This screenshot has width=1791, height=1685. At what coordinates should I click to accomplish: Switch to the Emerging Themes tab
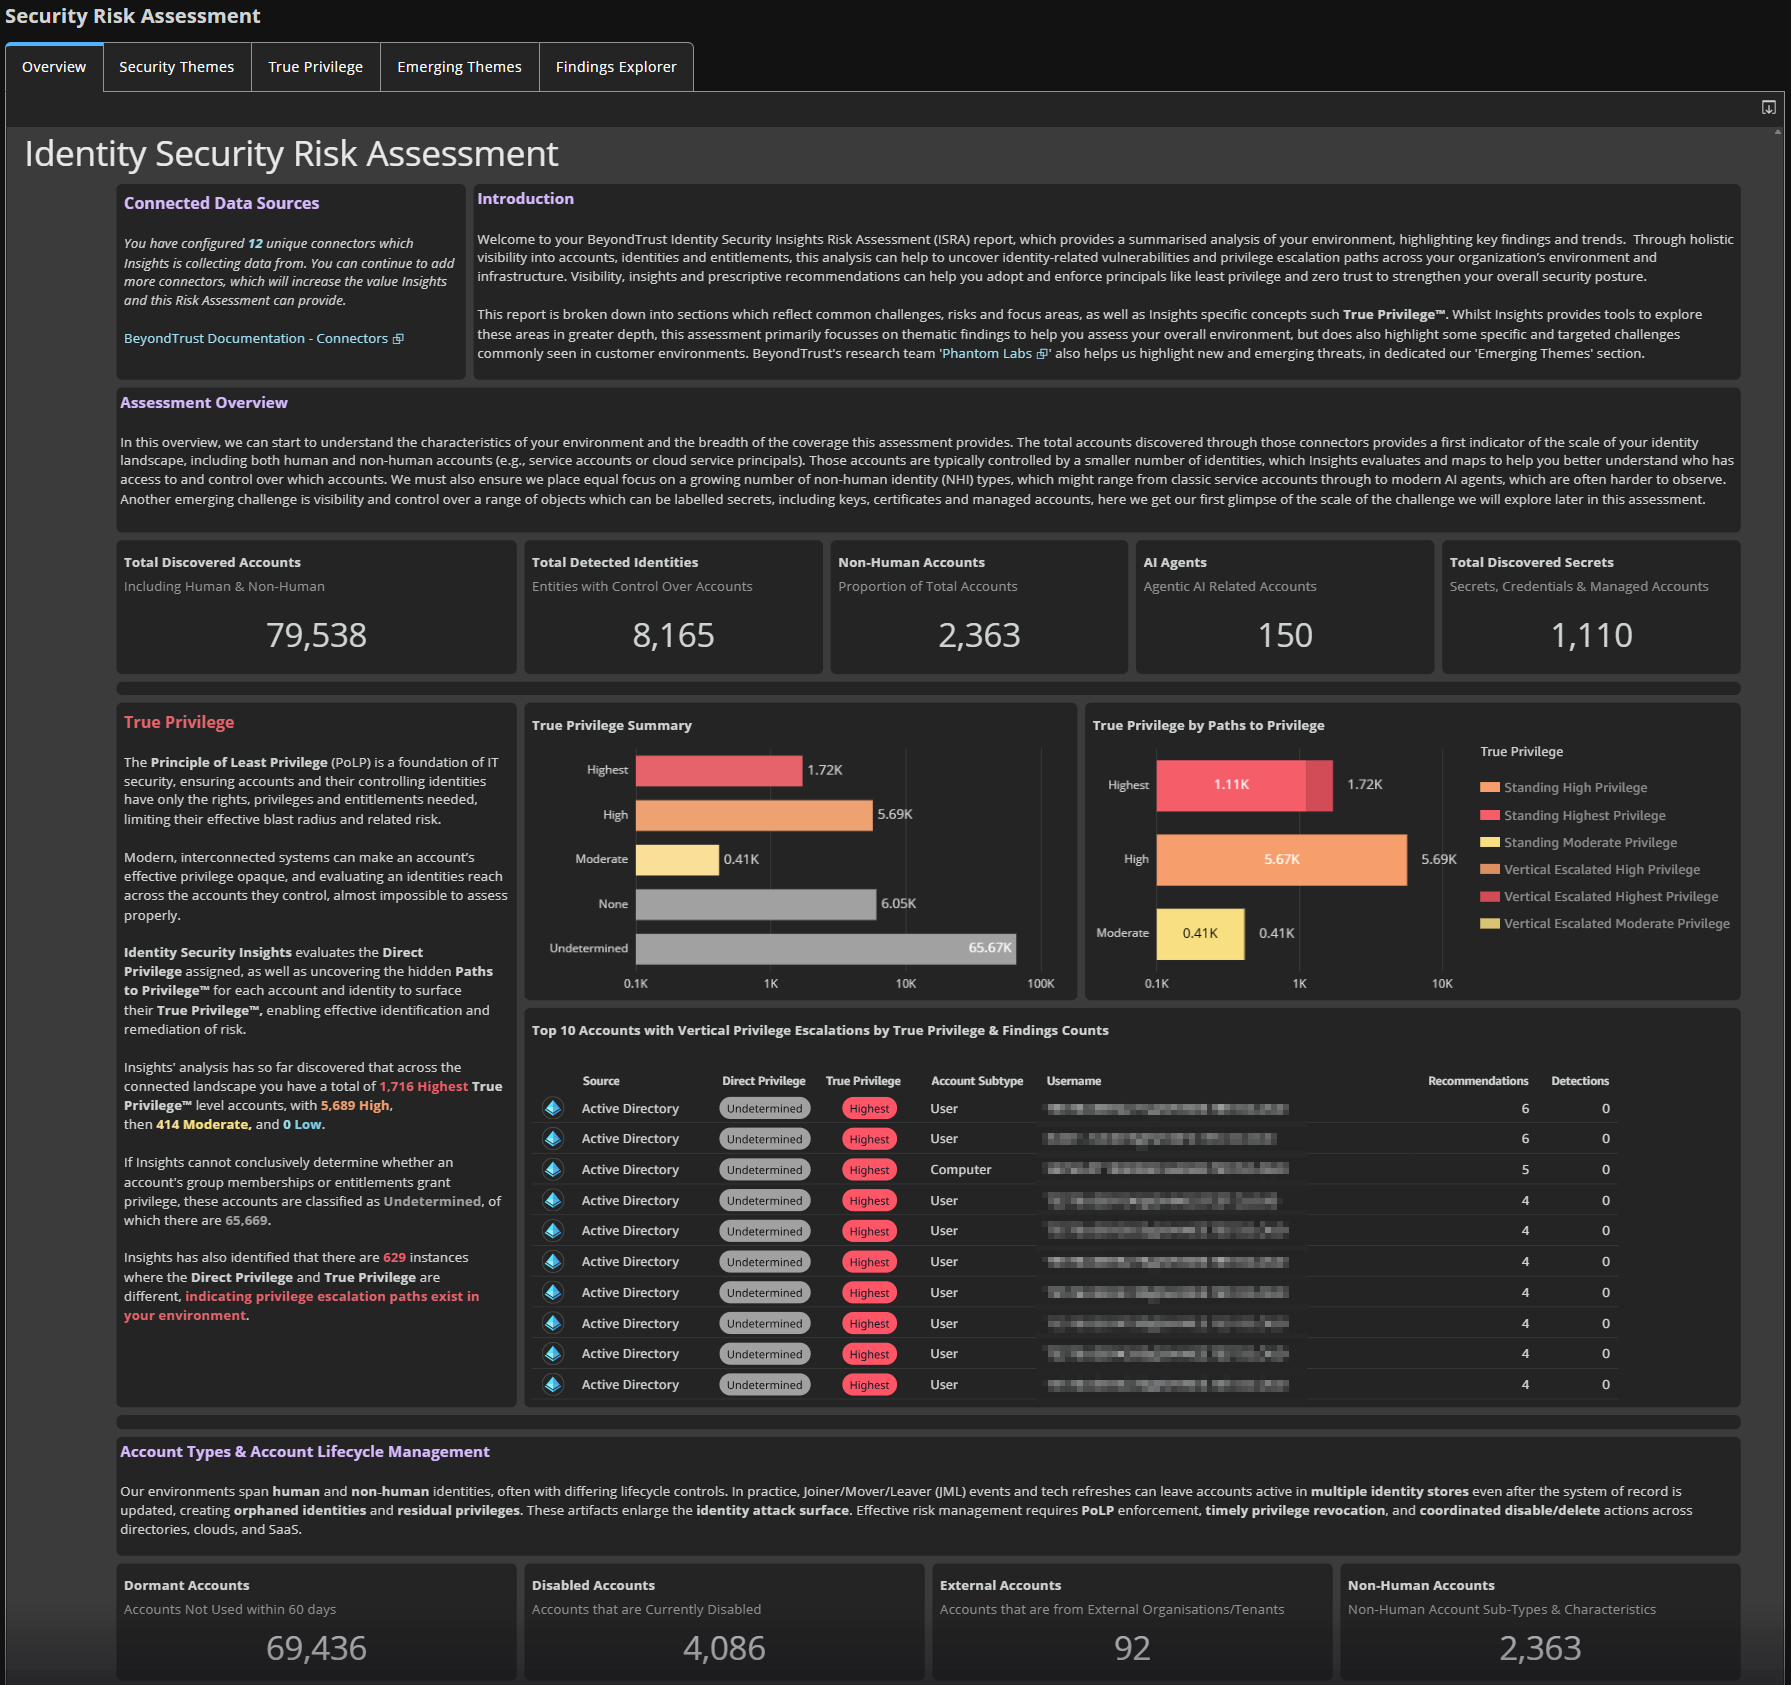pyautogui.click(x=459, y=66)
